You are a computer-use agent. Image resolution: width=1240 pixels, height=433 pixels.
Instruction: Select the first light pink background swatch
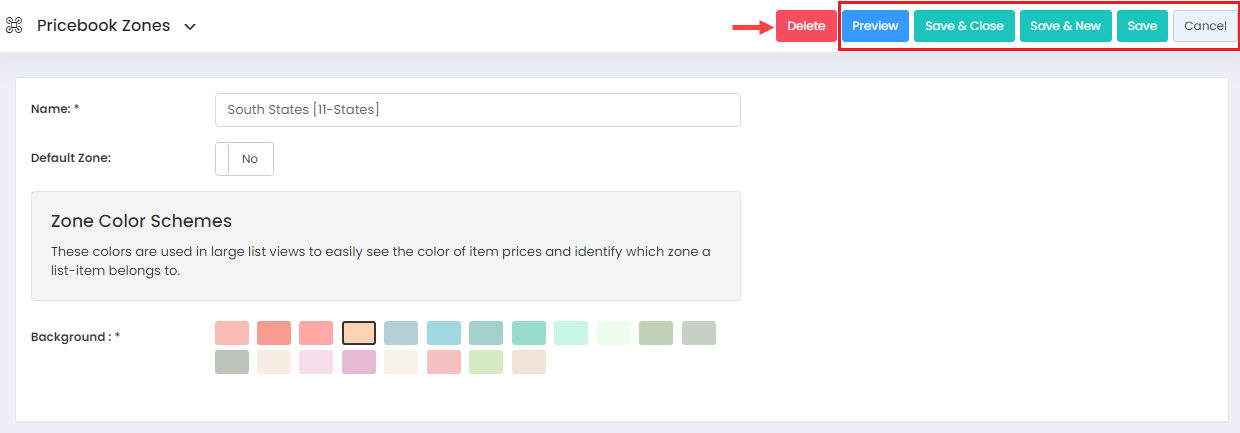coord(232,333)
